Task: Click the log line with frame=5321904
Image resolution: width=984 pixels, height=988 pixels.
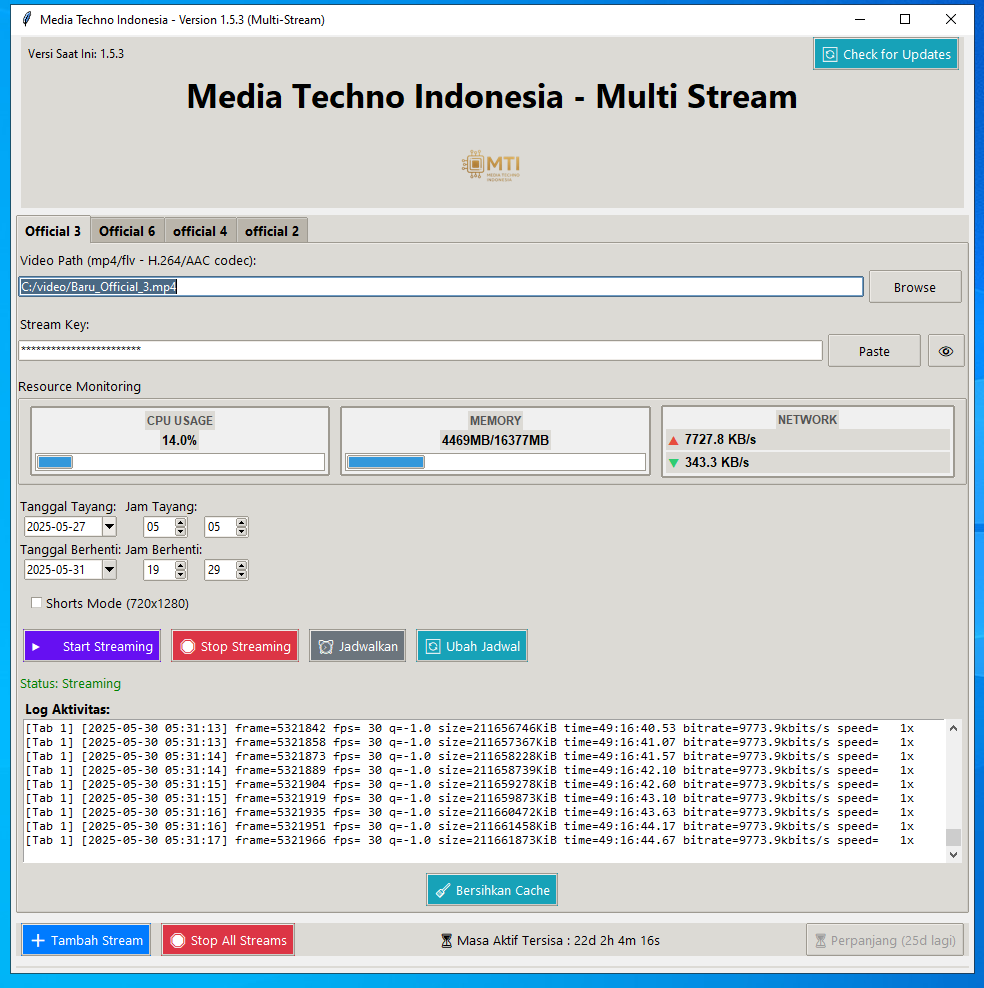Action: coord(469,784)
